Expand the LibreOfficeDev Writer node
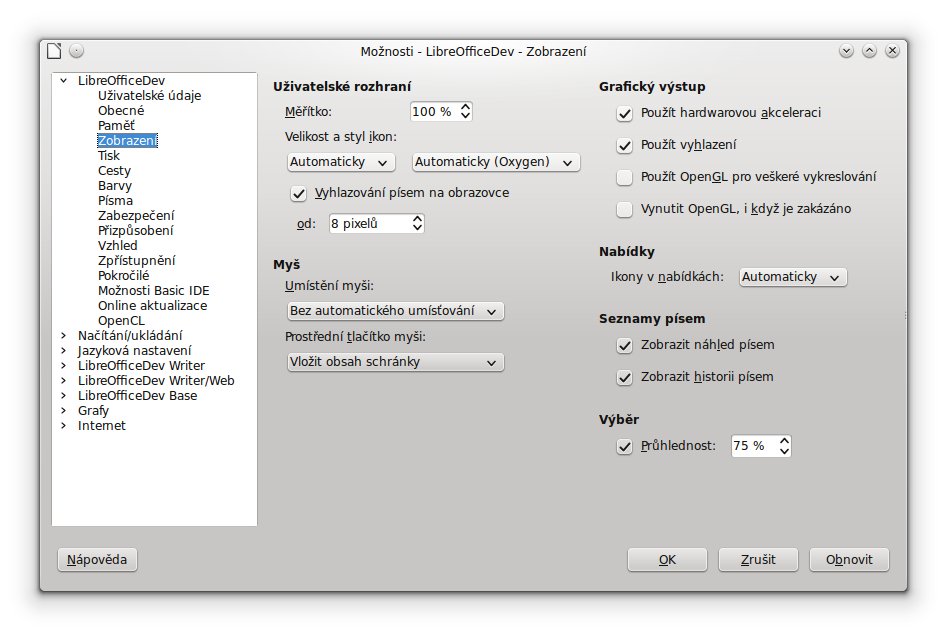The image size is (947, 631). pos(63,365)
